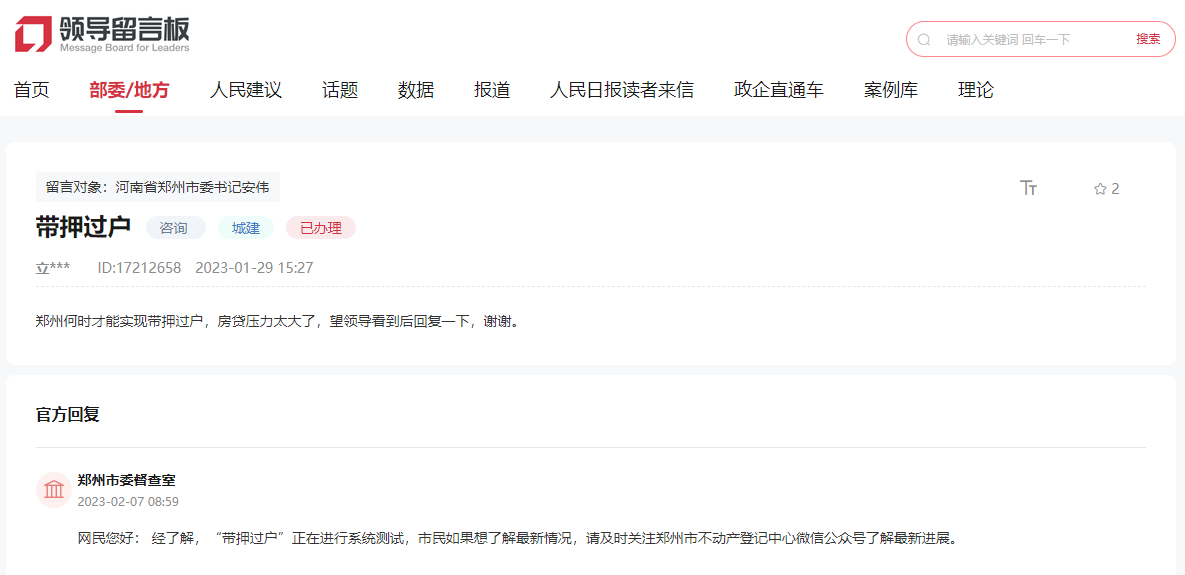Click the 领导留言板 logo icon
The image size is (1185, 575).
[x=33, y=34]
